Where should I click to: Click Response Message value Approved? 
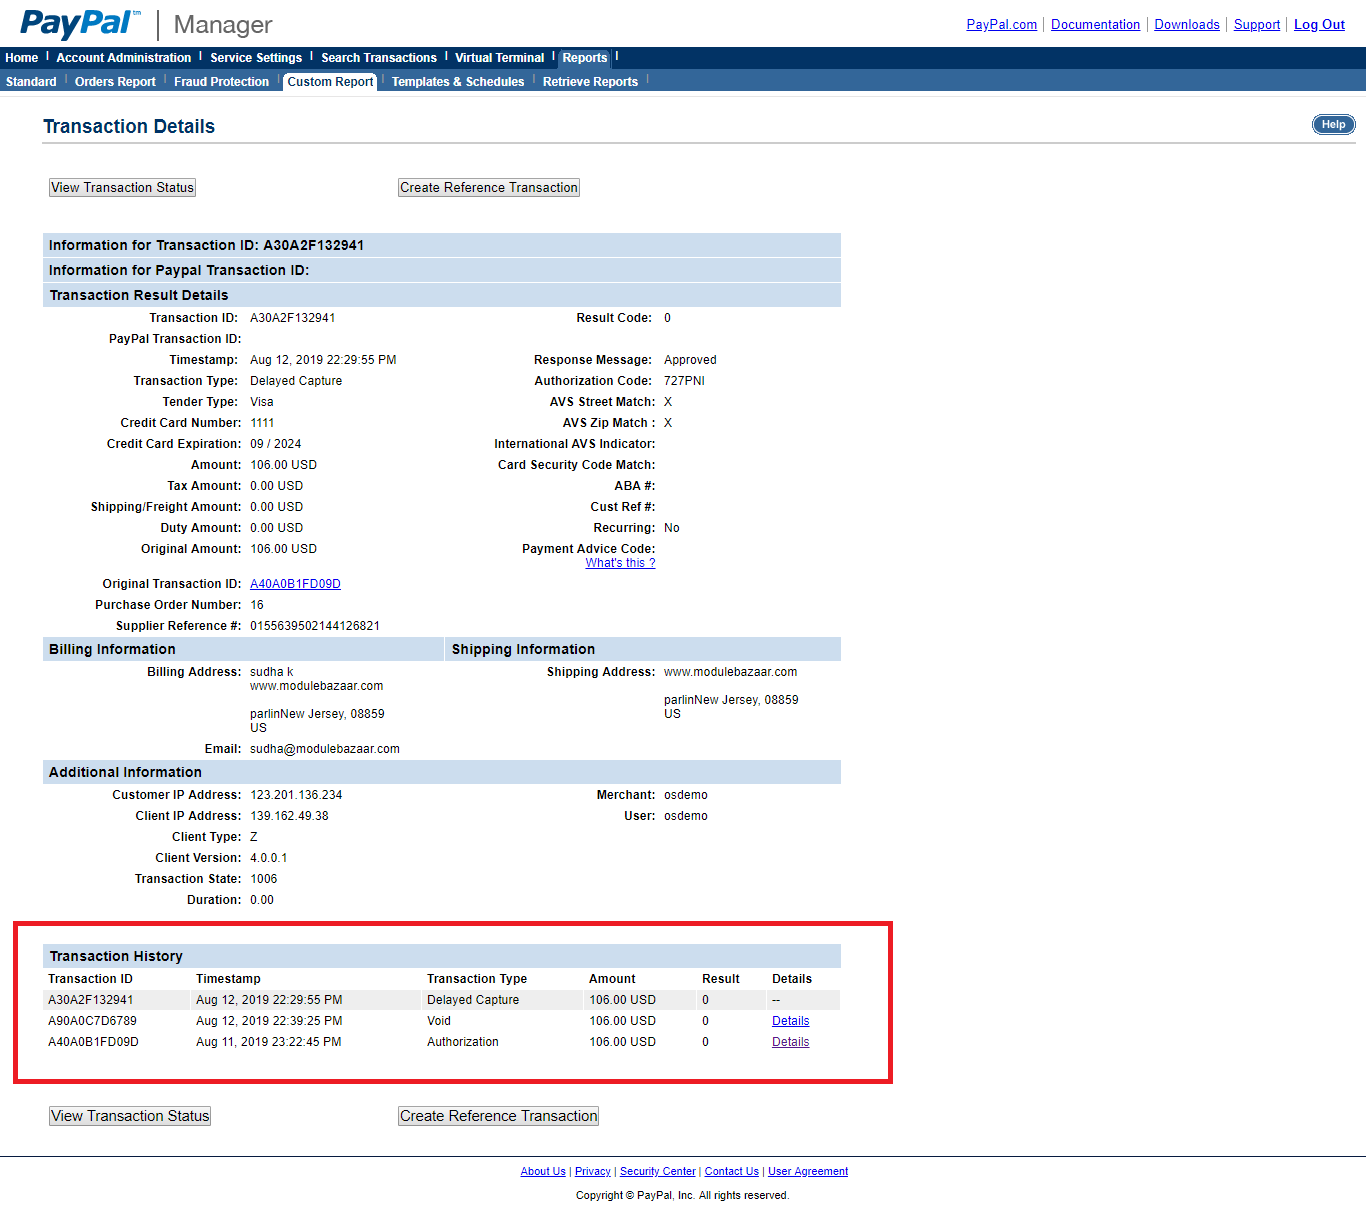pos(690,360)
